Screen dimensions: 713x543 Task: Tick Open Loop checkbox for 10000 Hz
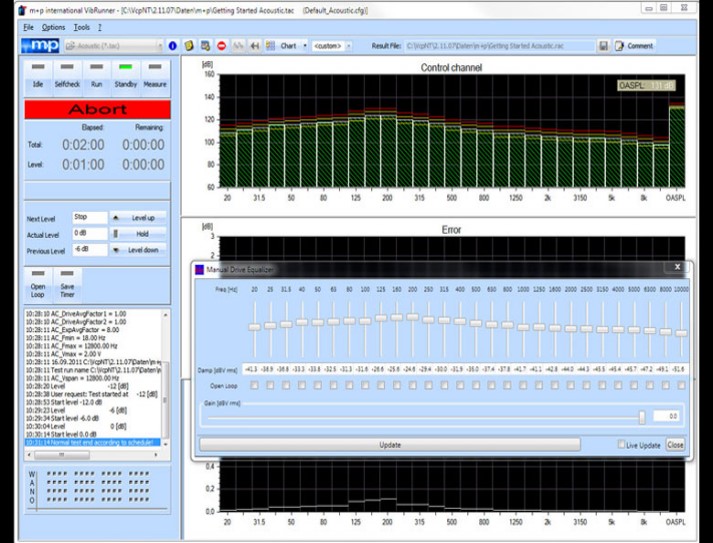click(681, 385)
